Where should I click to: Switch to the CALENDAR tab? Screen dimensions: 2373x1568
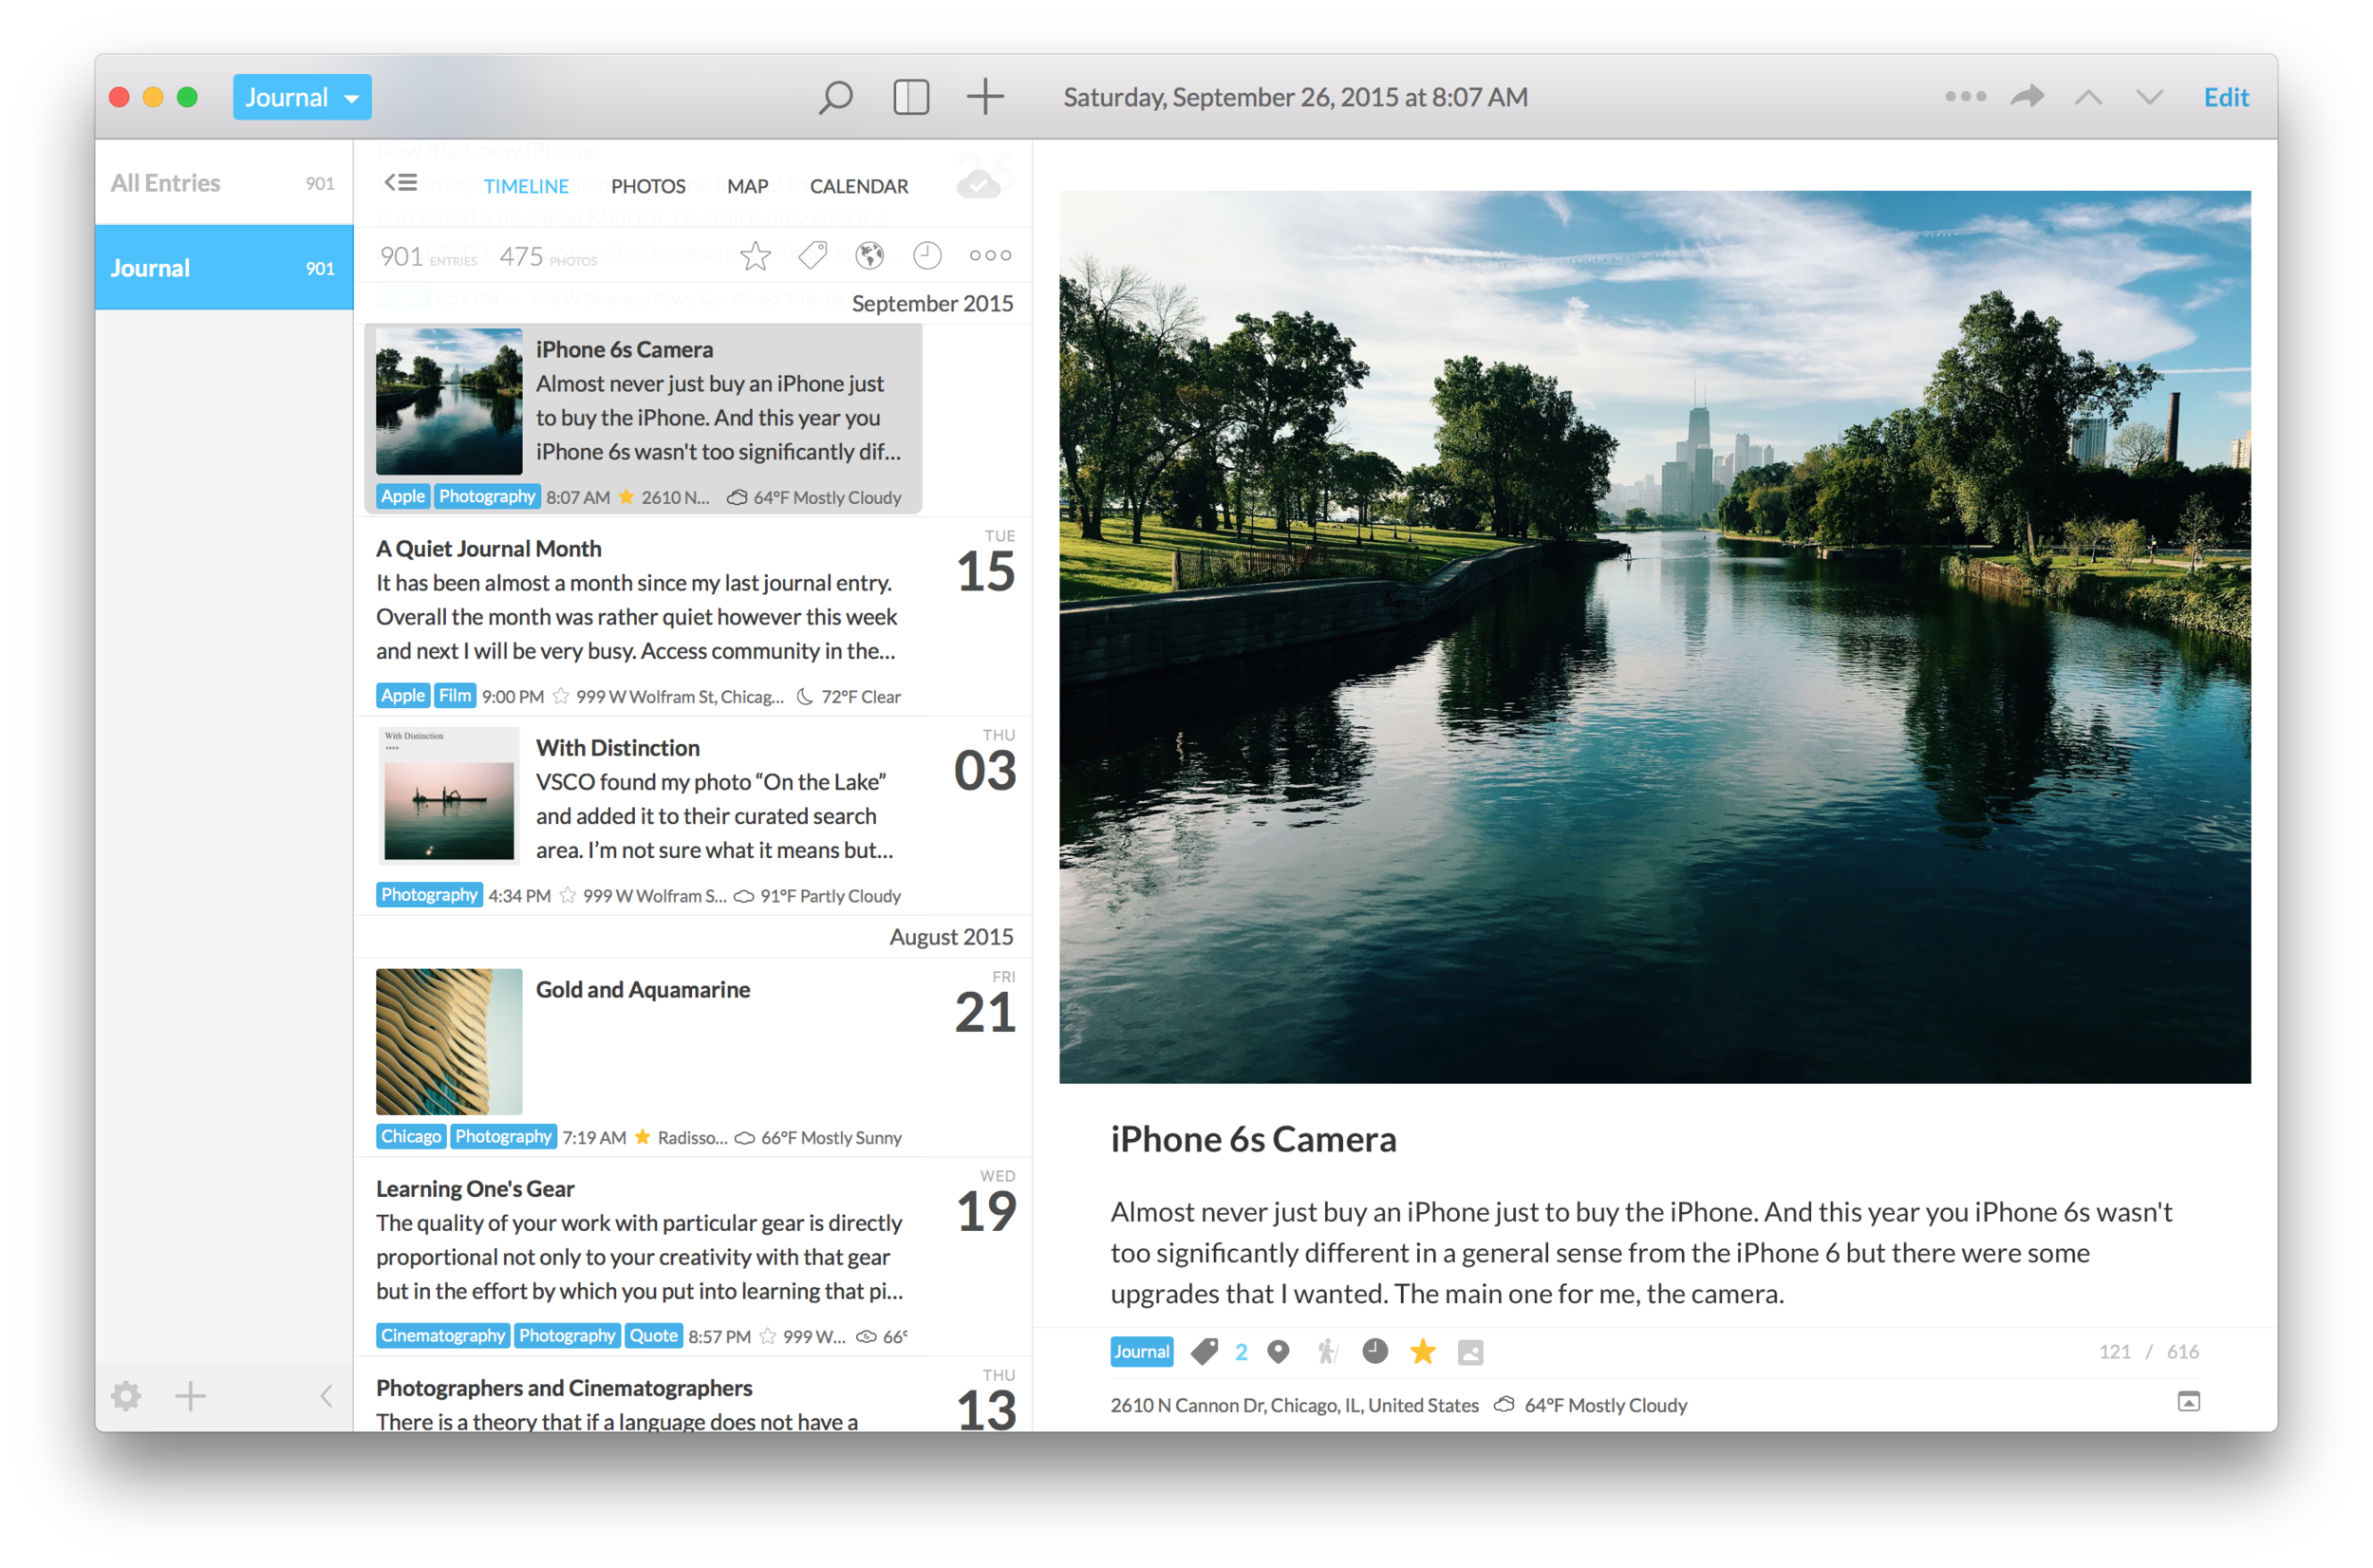tap(858, 186)
